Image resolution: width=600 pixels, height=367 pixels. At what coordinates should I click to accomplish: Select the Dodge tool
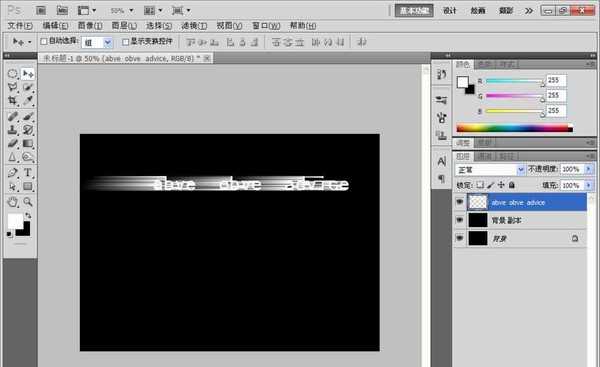click(28, 157)
